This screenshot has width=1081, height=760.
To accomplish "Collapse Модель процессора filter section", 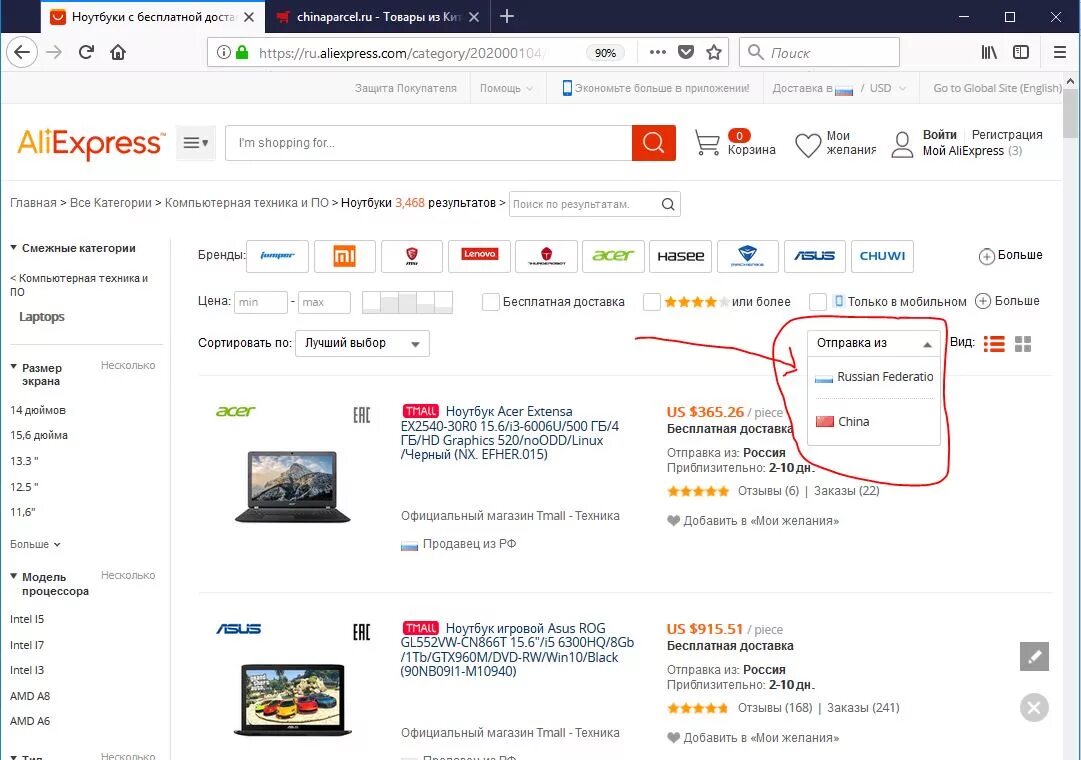I will click(49, 584).
